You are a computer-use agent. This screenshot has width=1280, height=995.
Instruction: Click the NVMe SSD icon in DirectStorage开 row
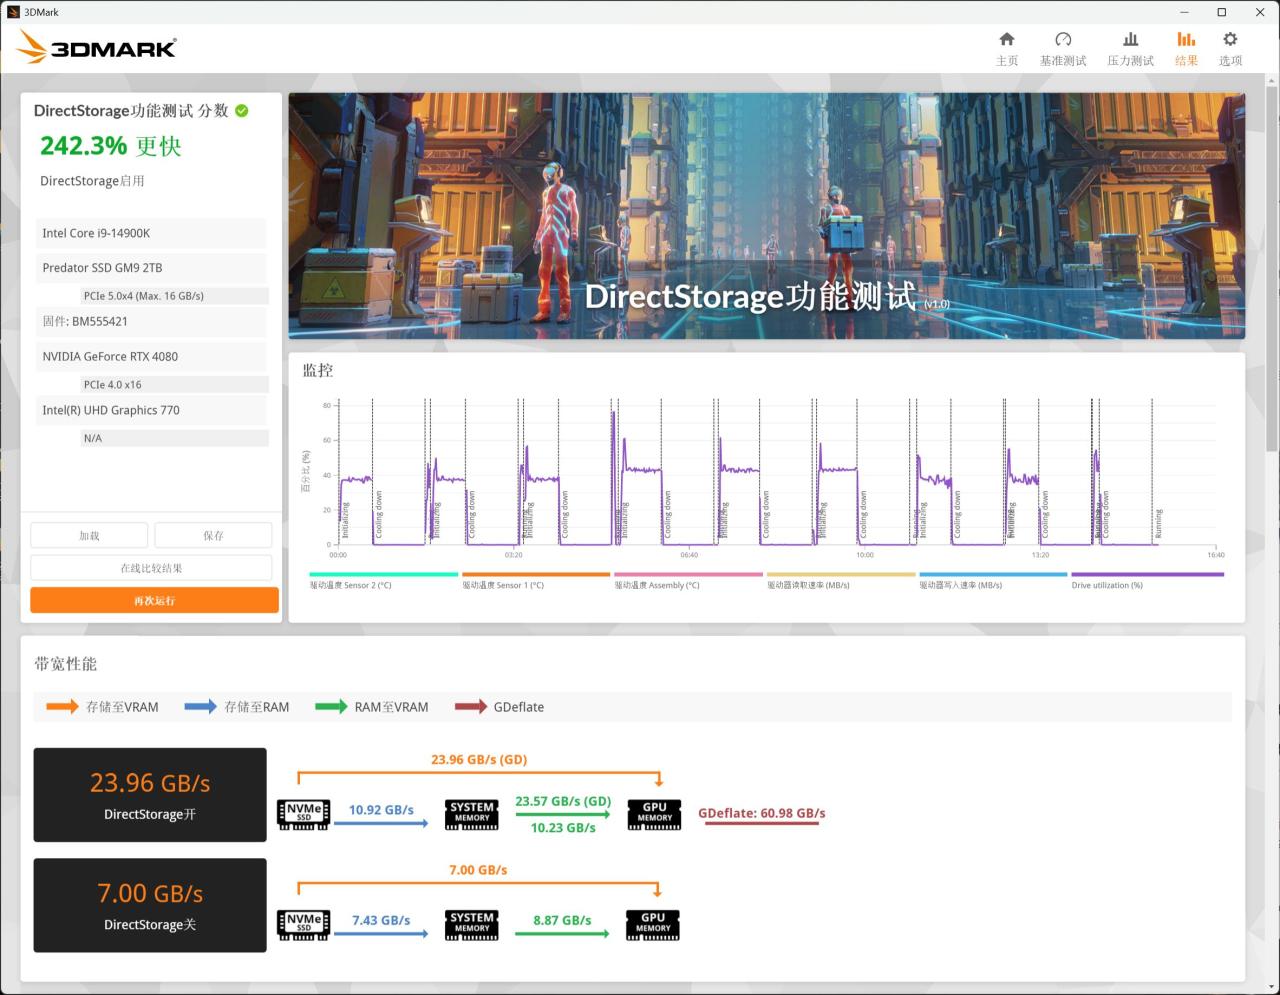point(303,813)
